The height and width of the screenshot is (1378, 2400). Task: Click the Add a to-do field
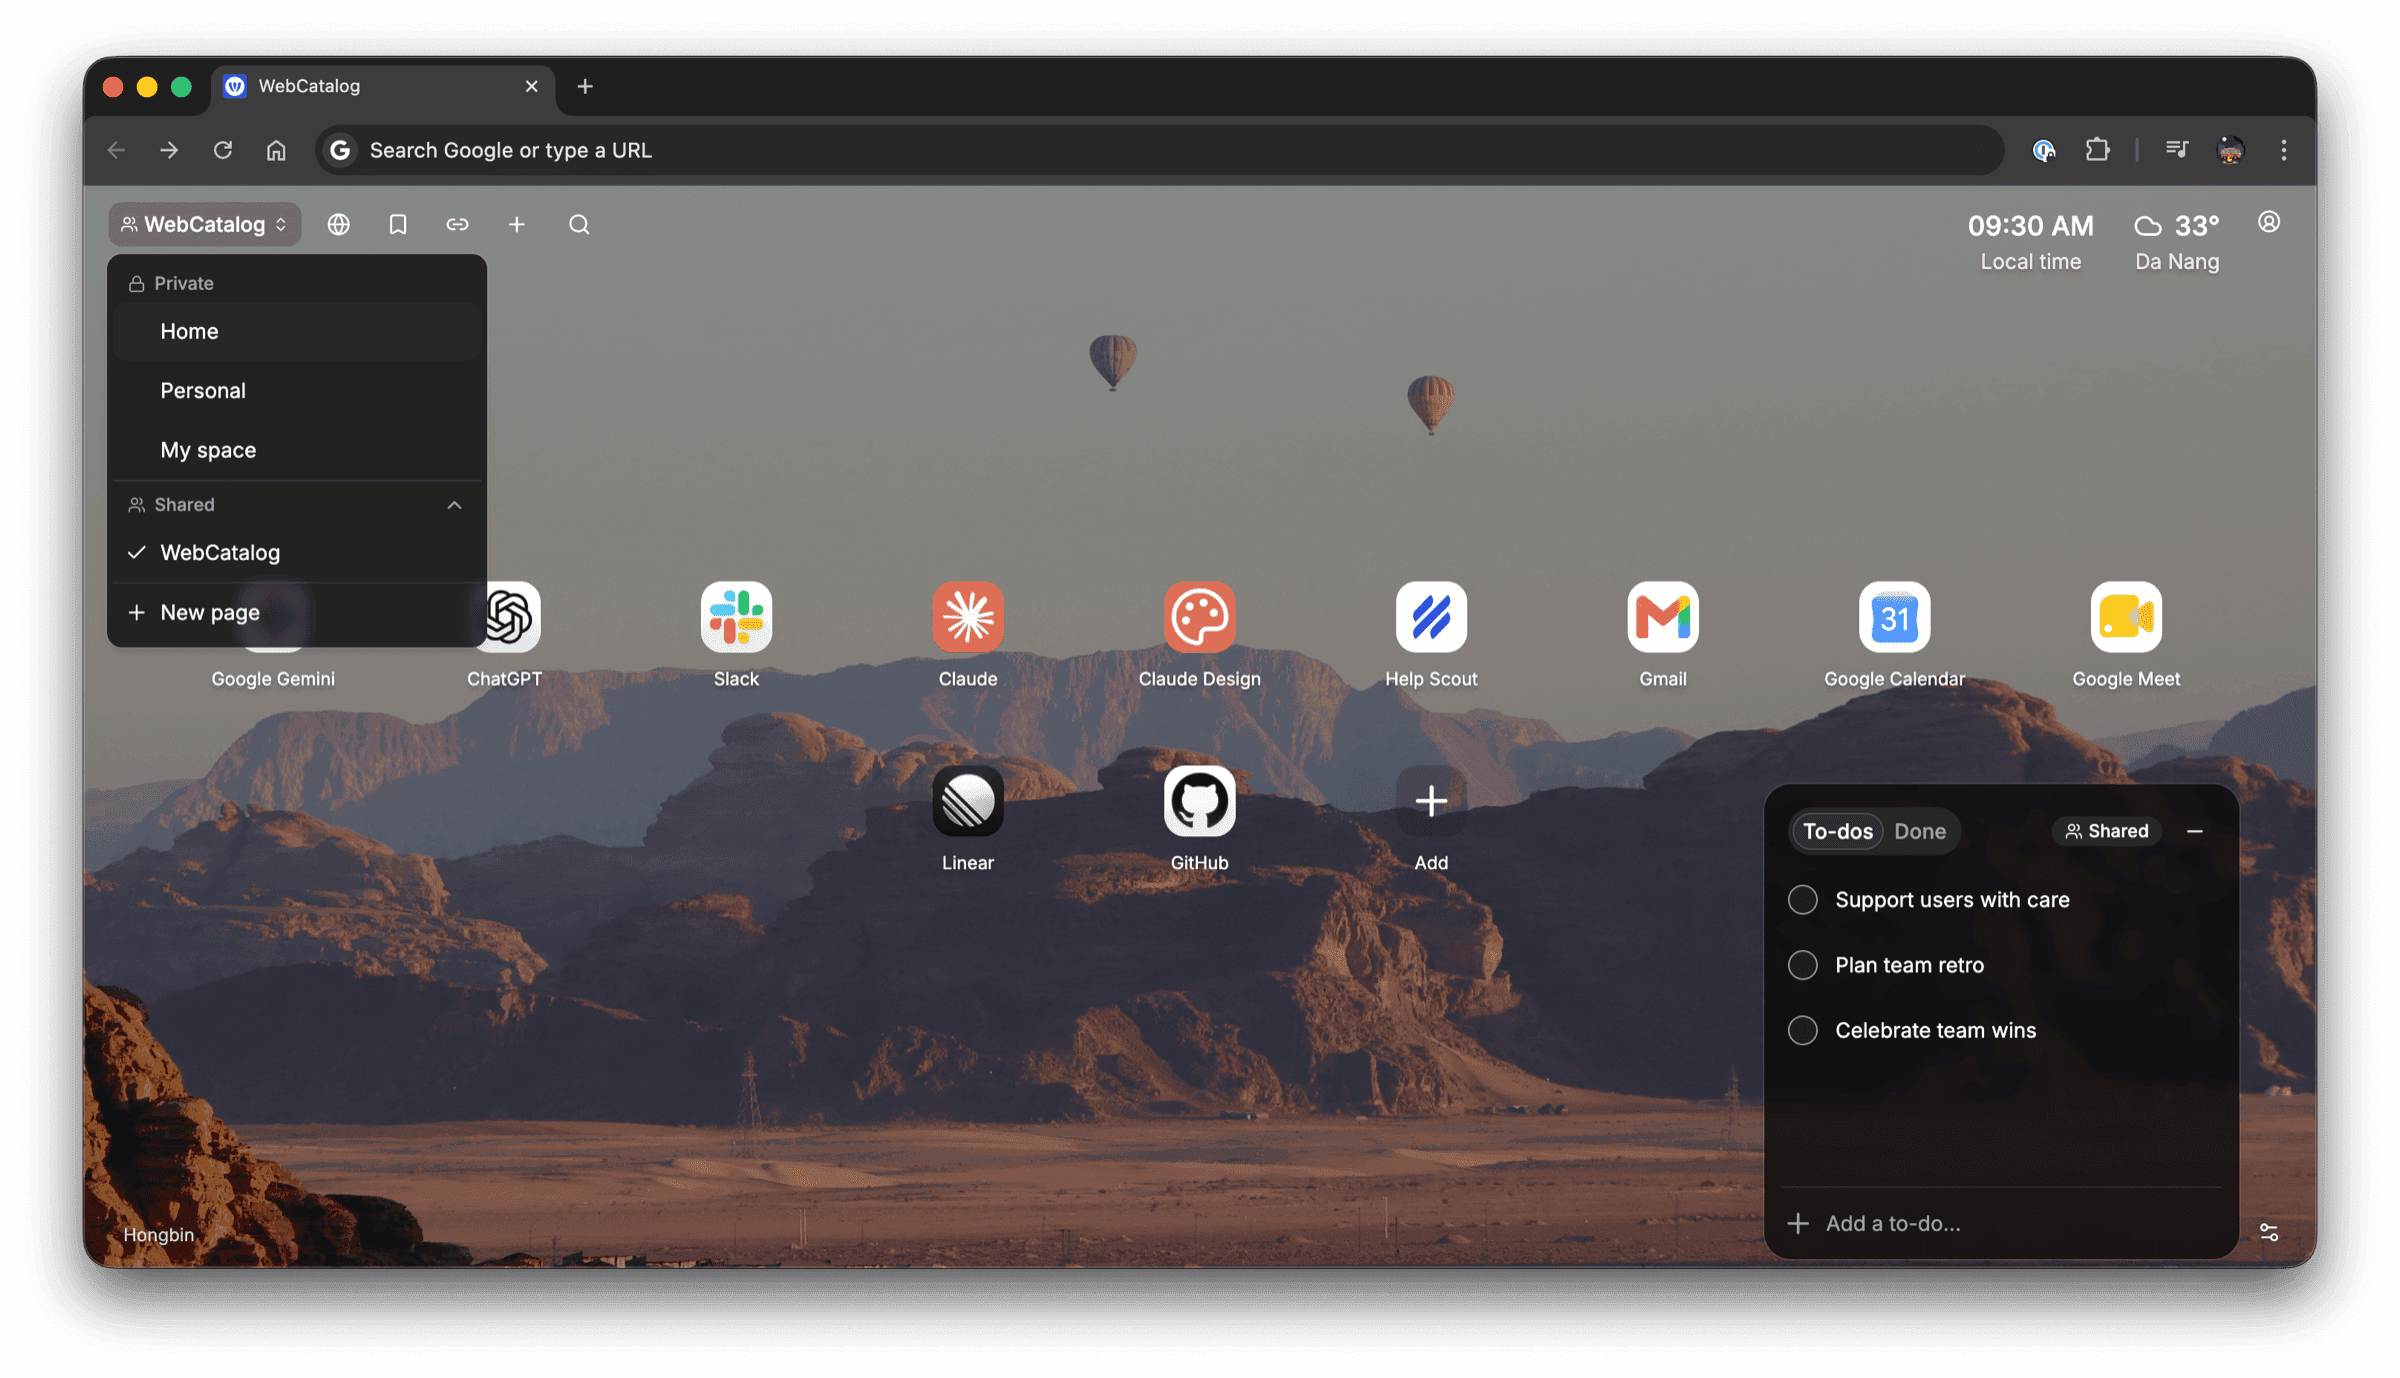coord(2000,1223)
